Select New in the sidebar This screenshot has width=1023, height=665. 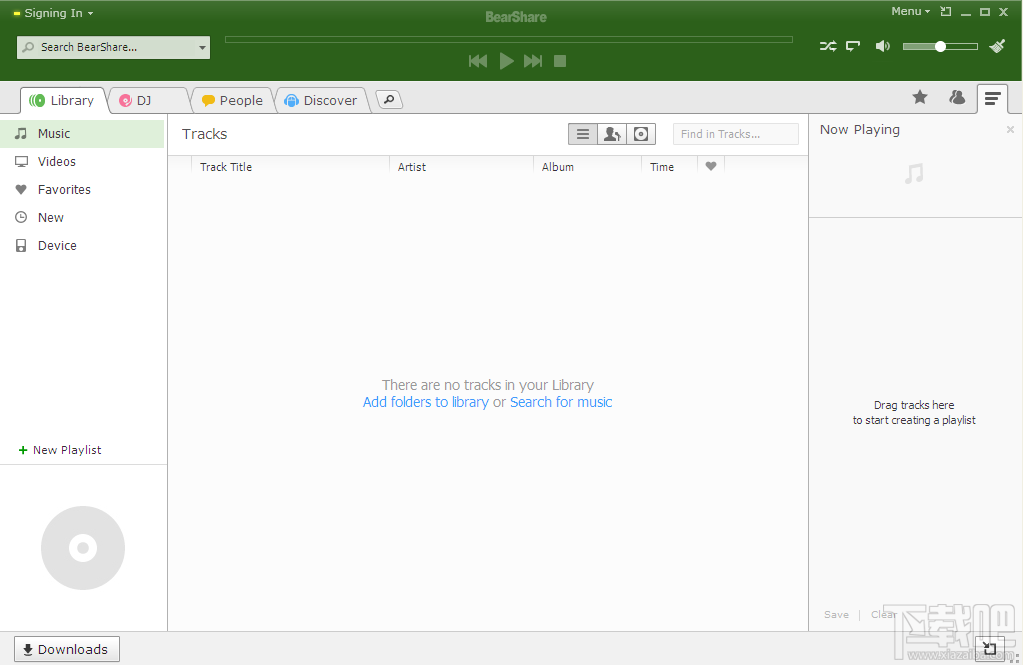(82, 218)
